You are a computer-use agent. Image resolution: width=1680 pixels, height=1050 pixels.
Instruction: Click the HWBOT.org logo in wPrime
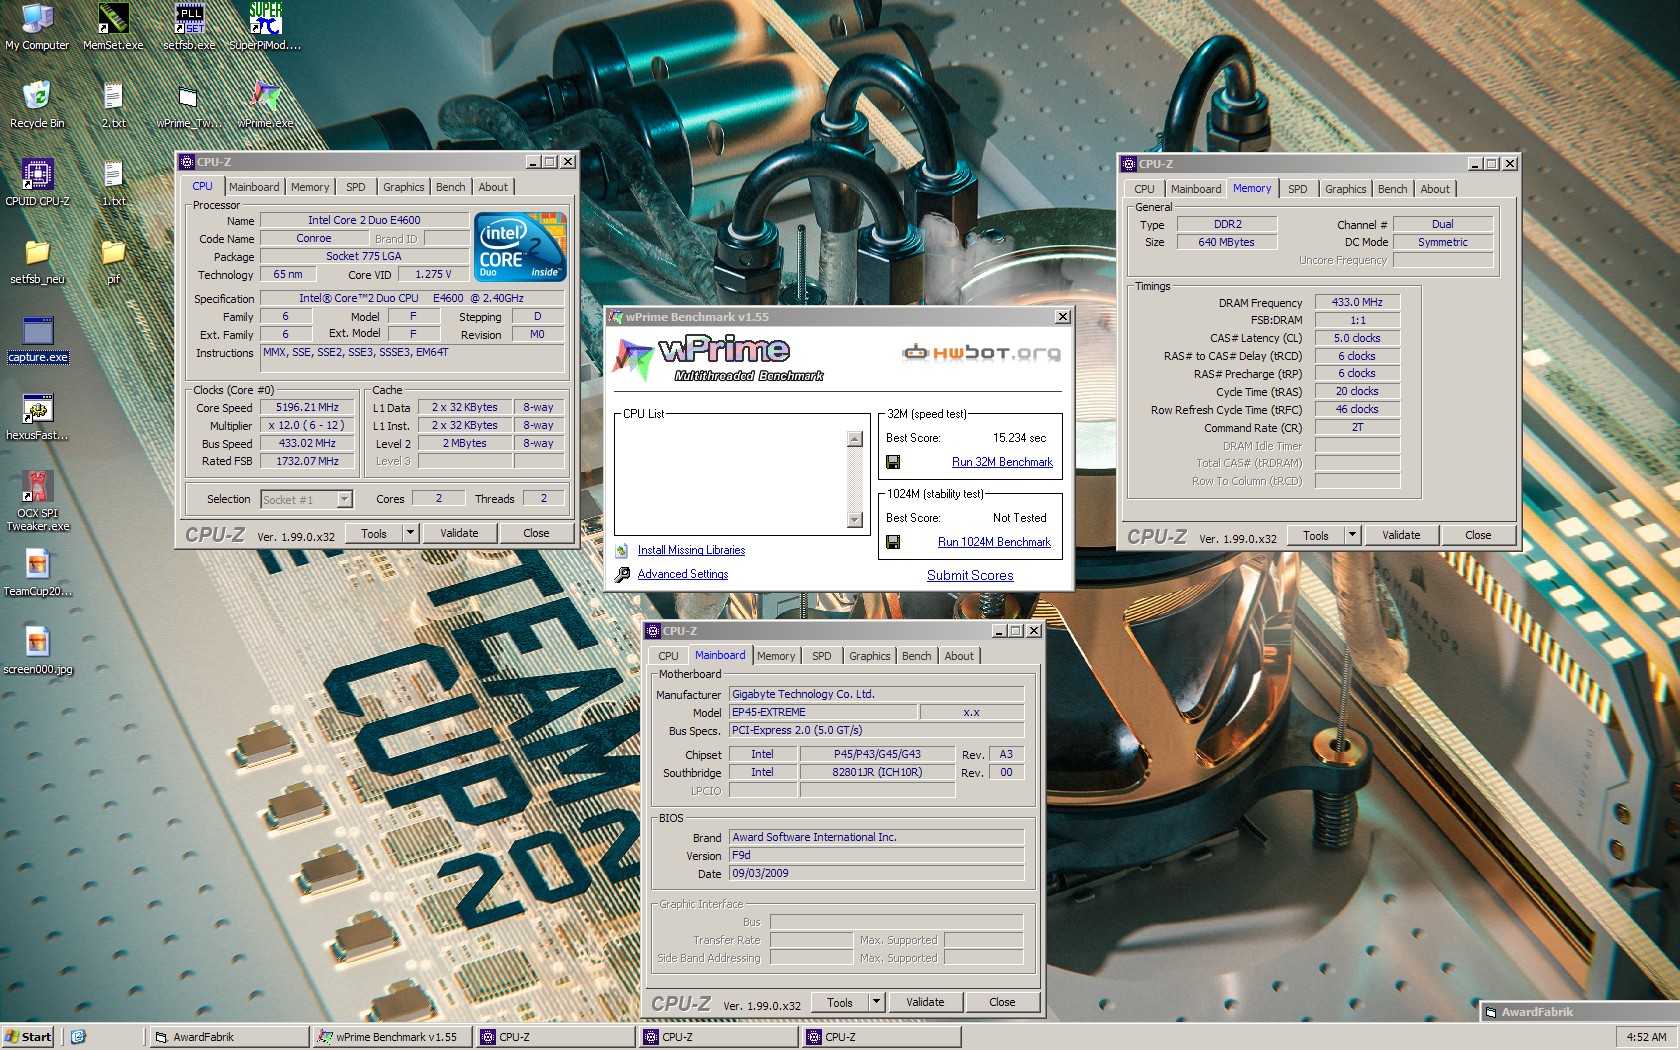pos(981,352)
